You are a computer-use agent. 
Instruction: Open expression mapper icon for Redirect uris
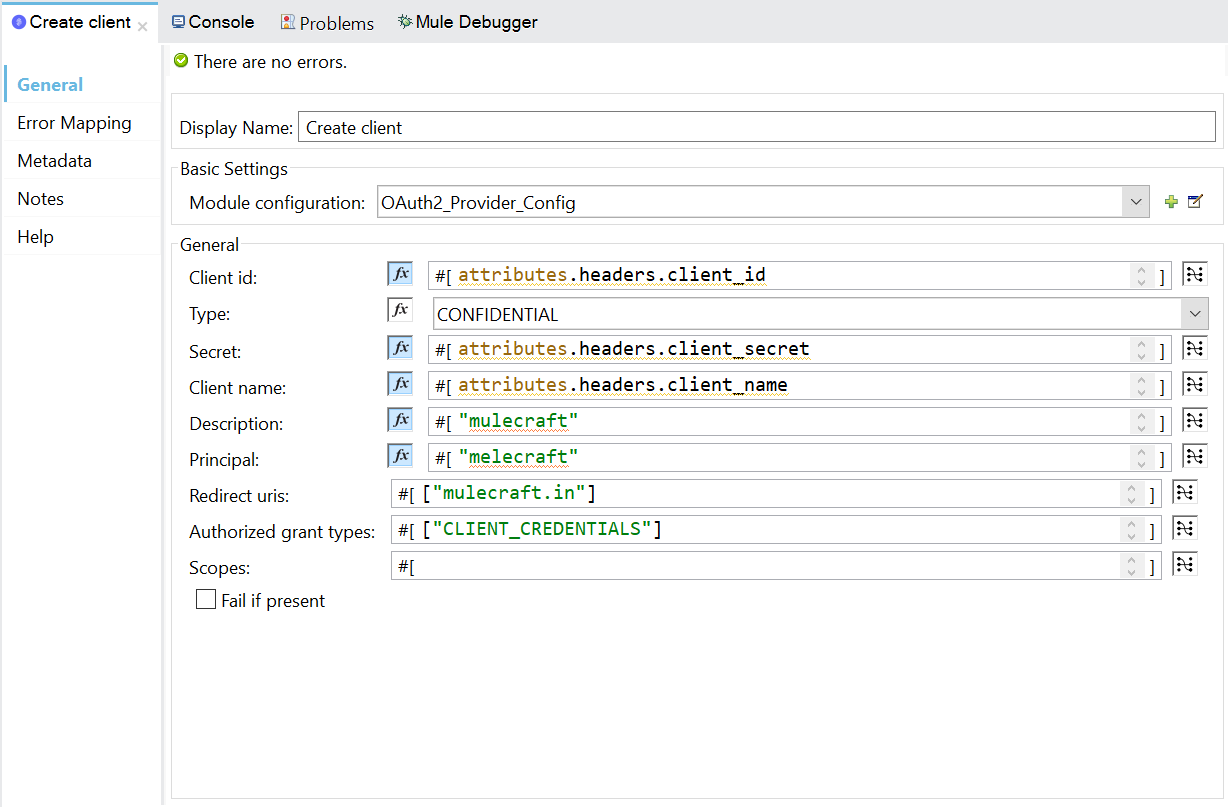(1184, 493)
